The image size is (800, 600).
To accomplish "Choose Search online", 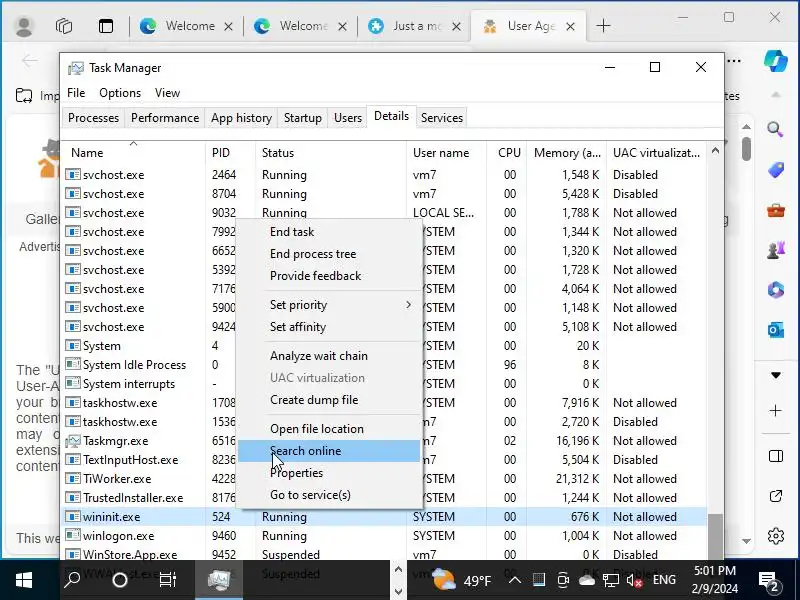I will [330, 451].
